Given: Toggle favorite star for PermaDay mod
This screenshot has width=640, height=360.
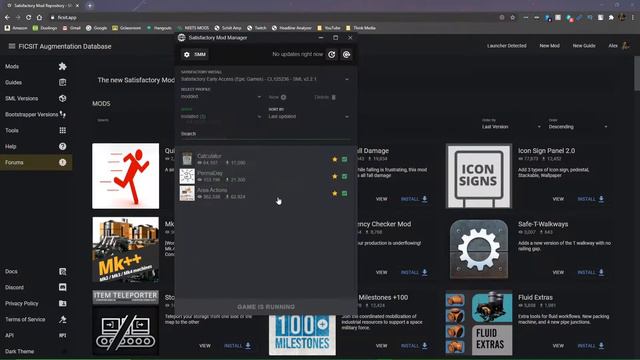Looking at the screenshot, I should (x=335, y=176).
